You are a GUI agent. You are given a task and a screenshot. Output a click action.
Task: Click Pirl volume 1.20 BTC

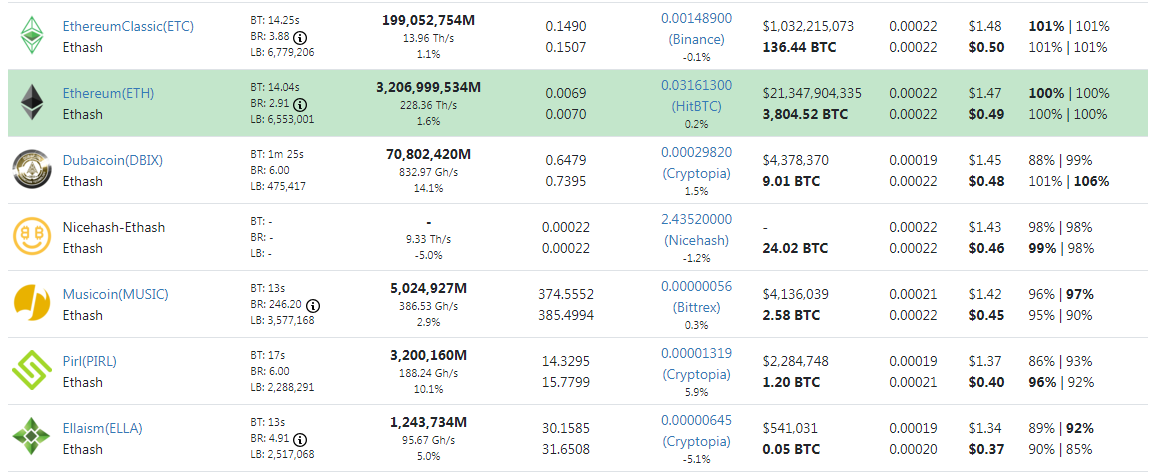pos(792,382)
